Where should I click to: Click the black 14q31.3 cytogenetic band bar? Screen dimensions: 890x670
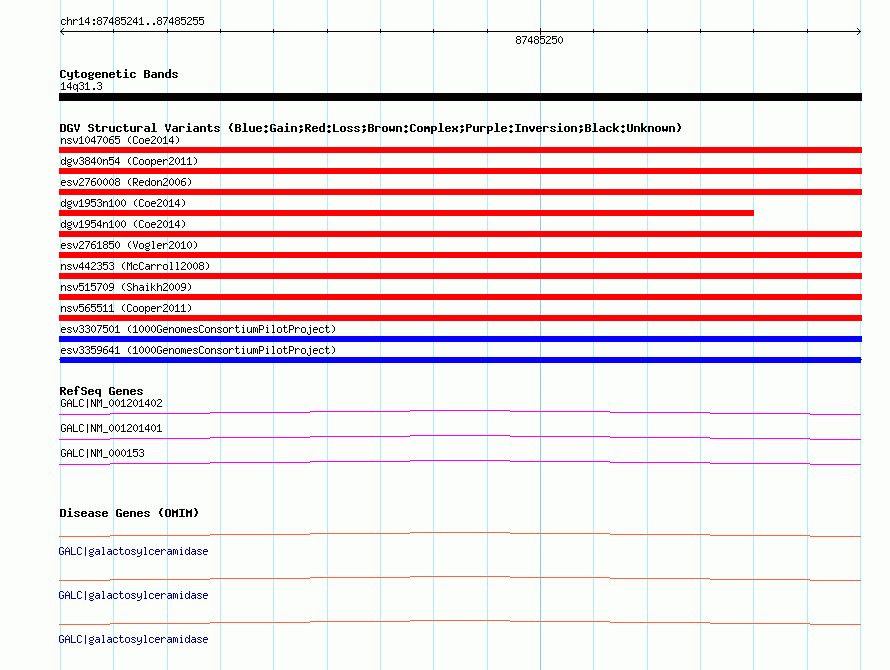tap(460, 97)
